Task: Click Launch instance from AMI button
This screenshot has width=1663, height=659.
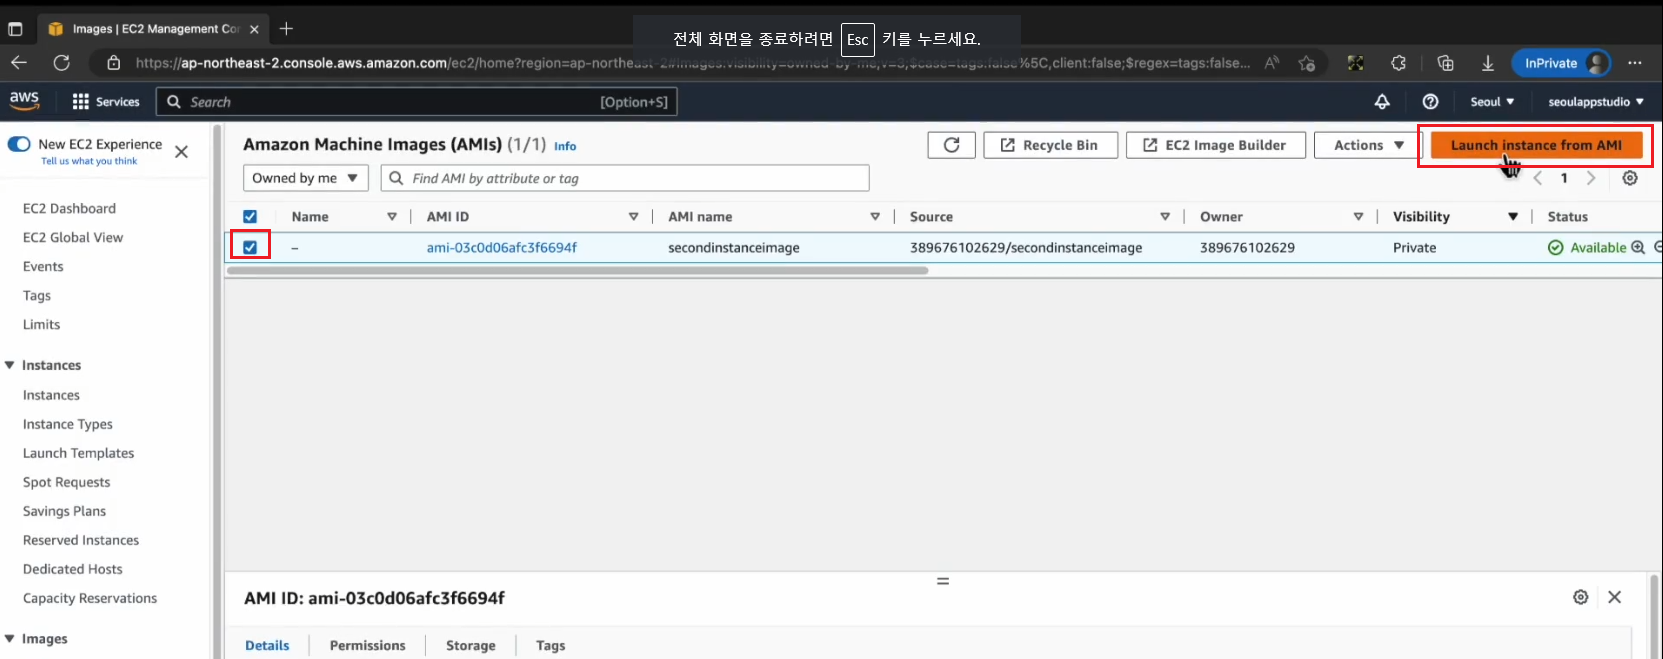Action: click(x=1536, y=145)
